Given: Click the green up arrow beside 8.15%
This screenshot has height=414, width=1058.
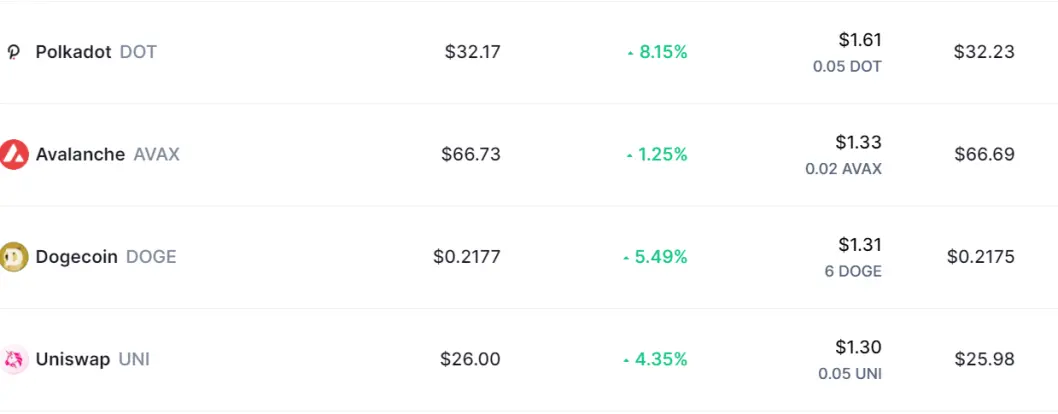Looking at the screenshot, I should tap(630, 53).
